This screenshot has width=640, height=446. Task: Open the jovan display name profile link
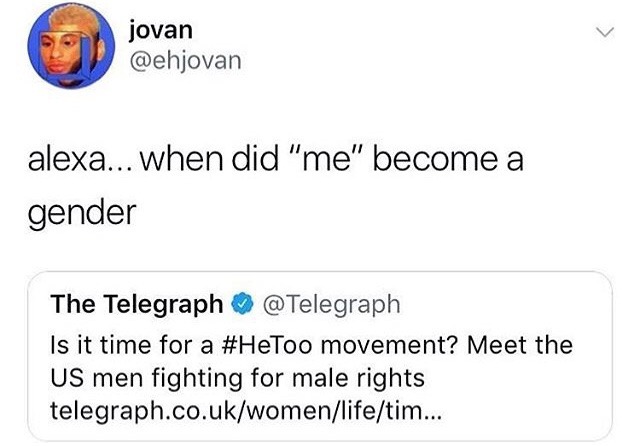[x=159, y=31]
